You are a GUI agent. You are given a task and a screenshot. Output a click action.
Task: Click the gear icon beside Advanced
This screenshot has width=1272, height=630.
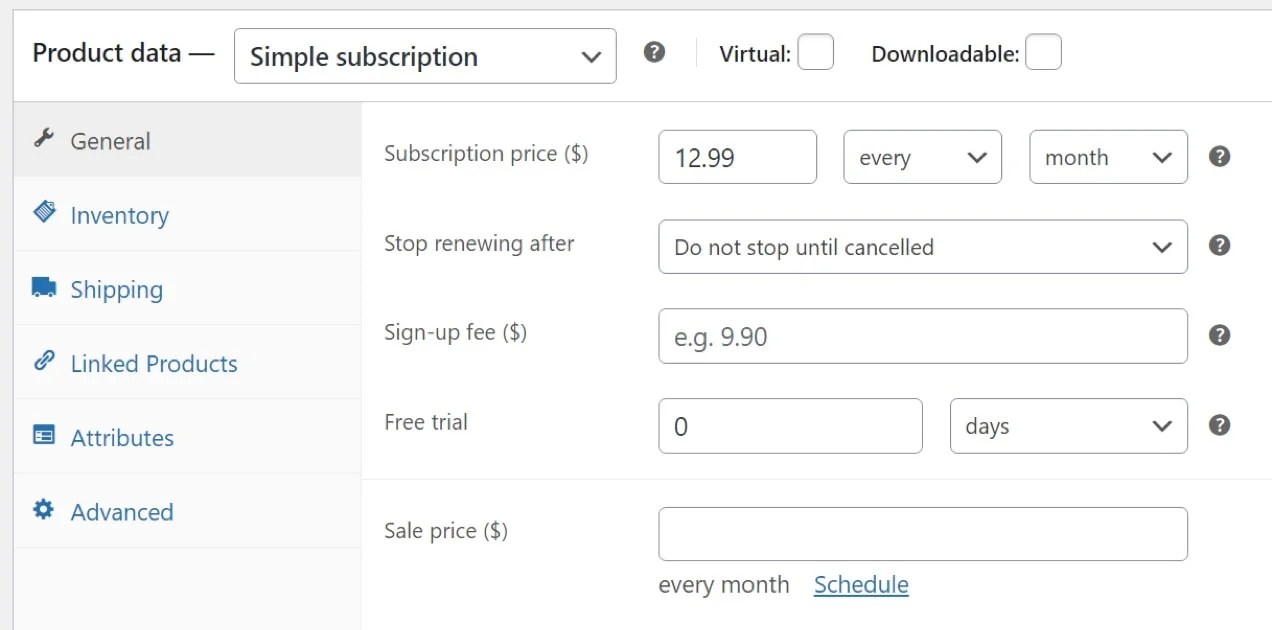click(x=42, y=510)
